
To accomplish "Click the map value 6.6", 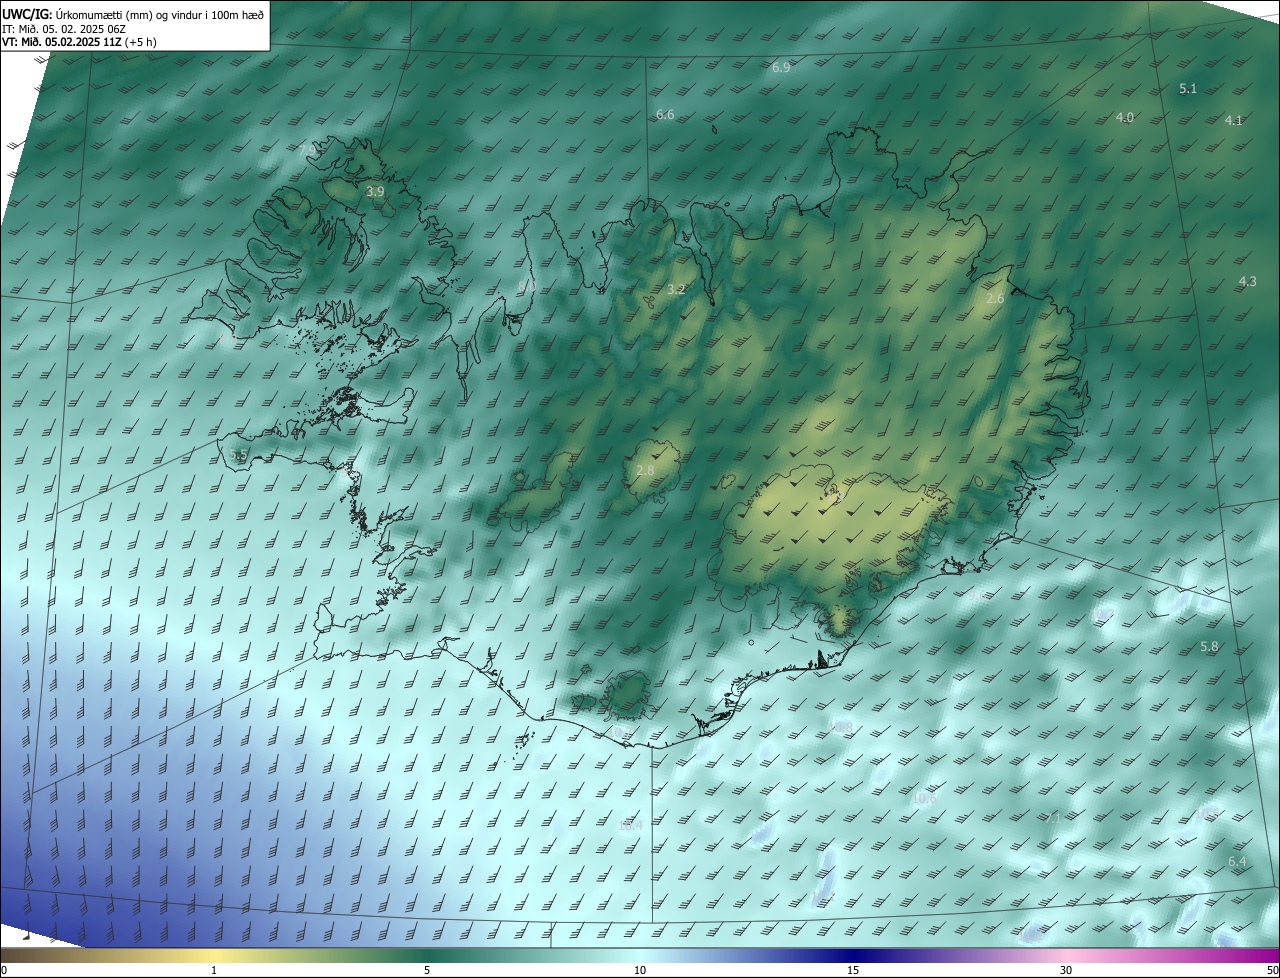I will pyautogui.click(x=665, y=115).
